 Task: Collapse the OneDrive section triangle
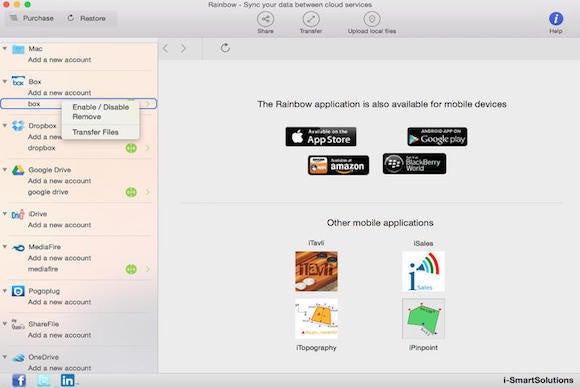click(x=5, y=357)
